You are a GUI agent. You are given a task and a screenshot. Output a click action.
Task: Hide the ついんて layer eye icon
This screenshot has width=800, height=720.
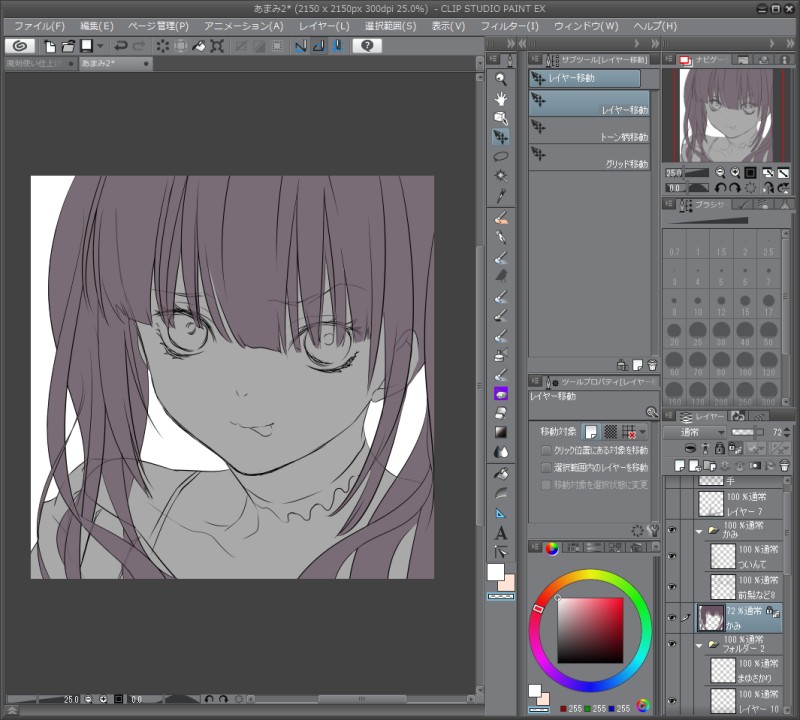(x=672, y=556)
